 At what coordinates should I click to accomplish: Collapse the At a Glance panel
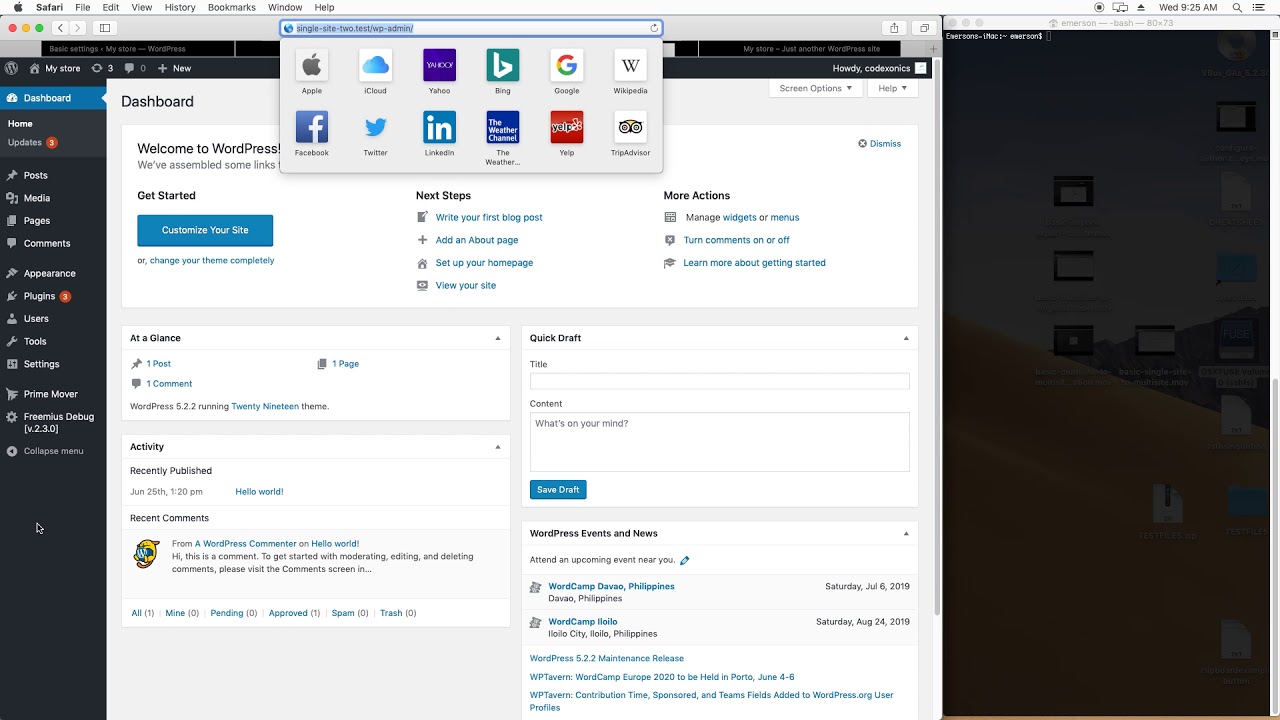[x=498, y=338]
